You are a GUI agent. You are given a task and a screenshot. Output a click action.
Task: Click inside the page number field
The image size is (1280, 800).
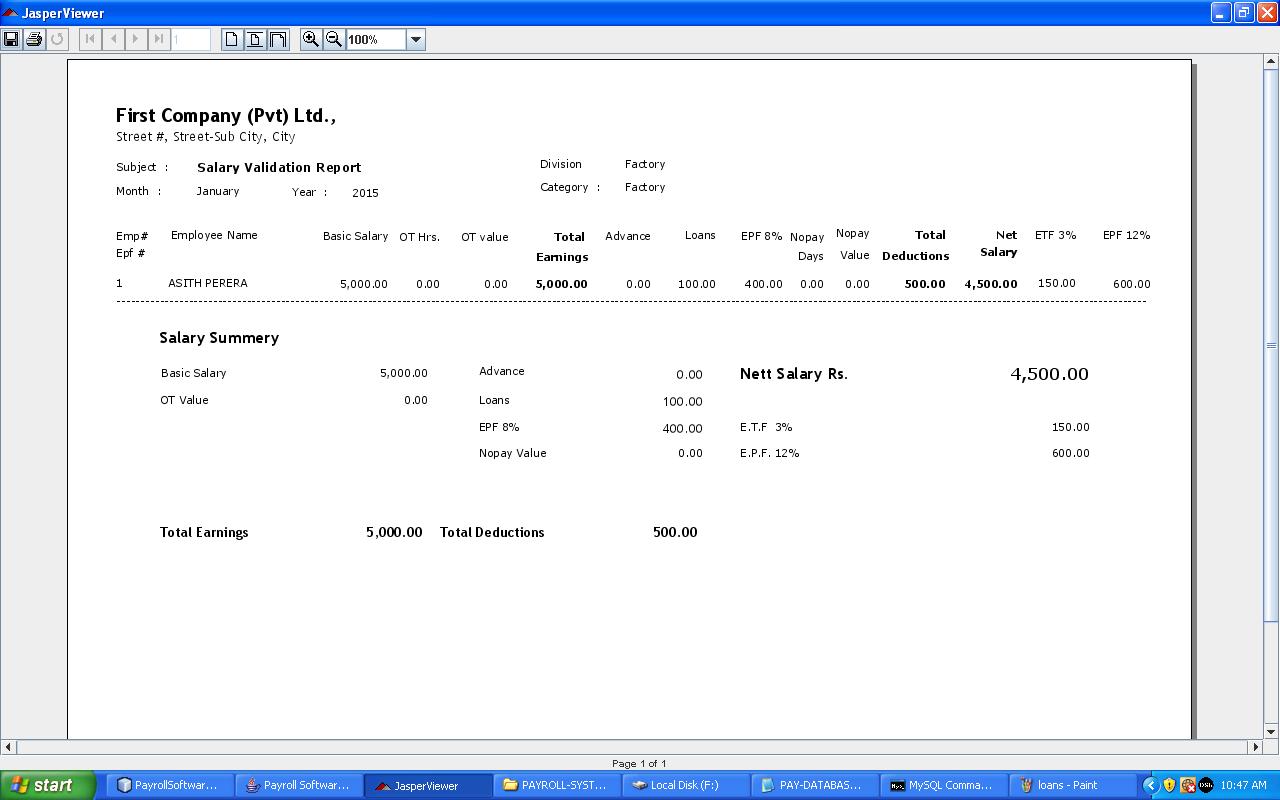tap(190, 39)
